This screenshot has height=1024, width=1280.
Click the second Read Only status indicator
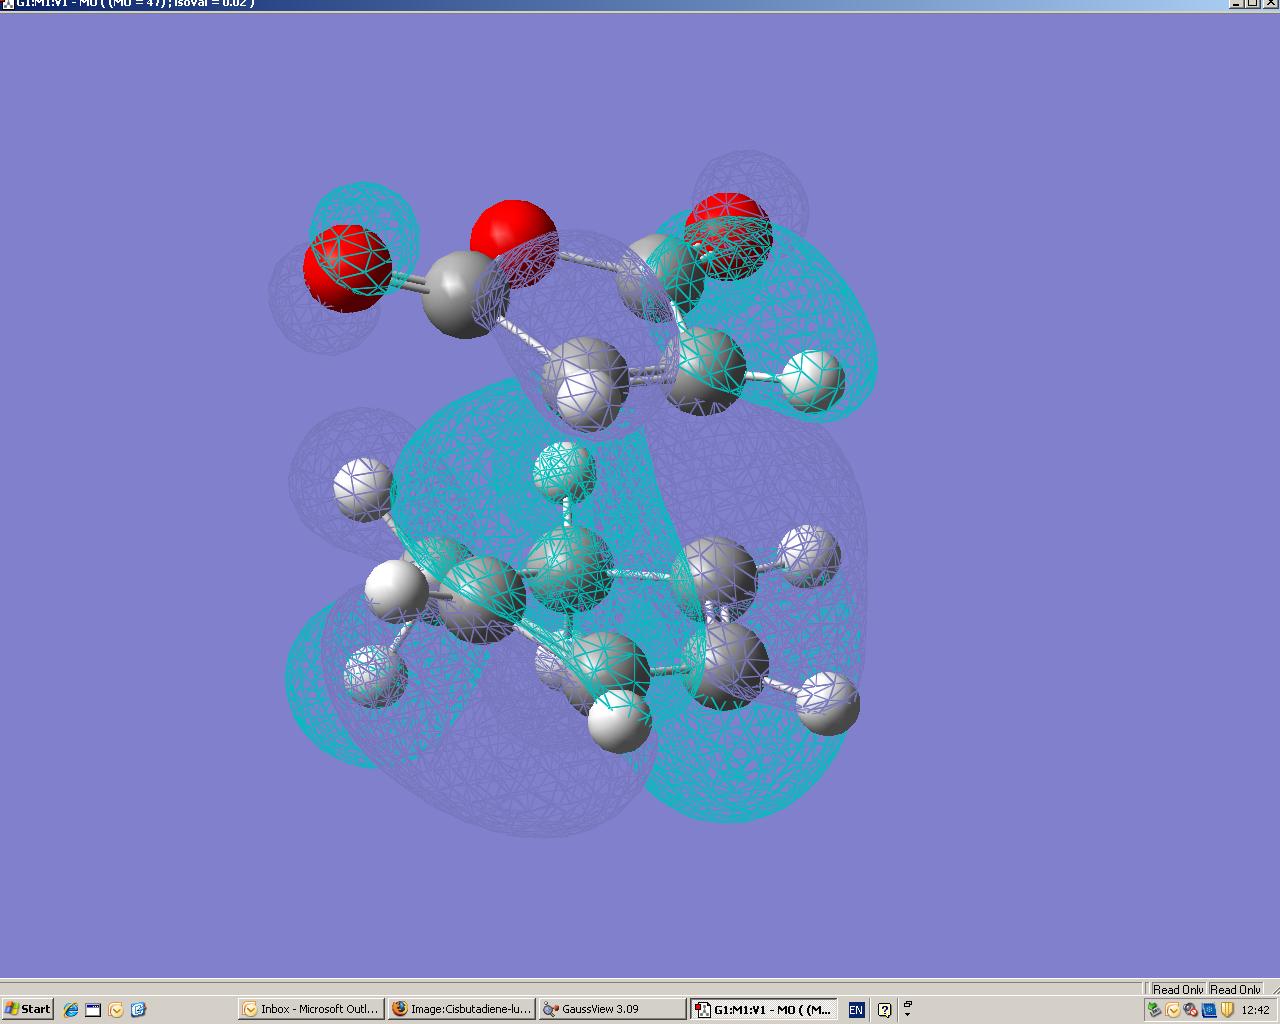point(1235,989)
